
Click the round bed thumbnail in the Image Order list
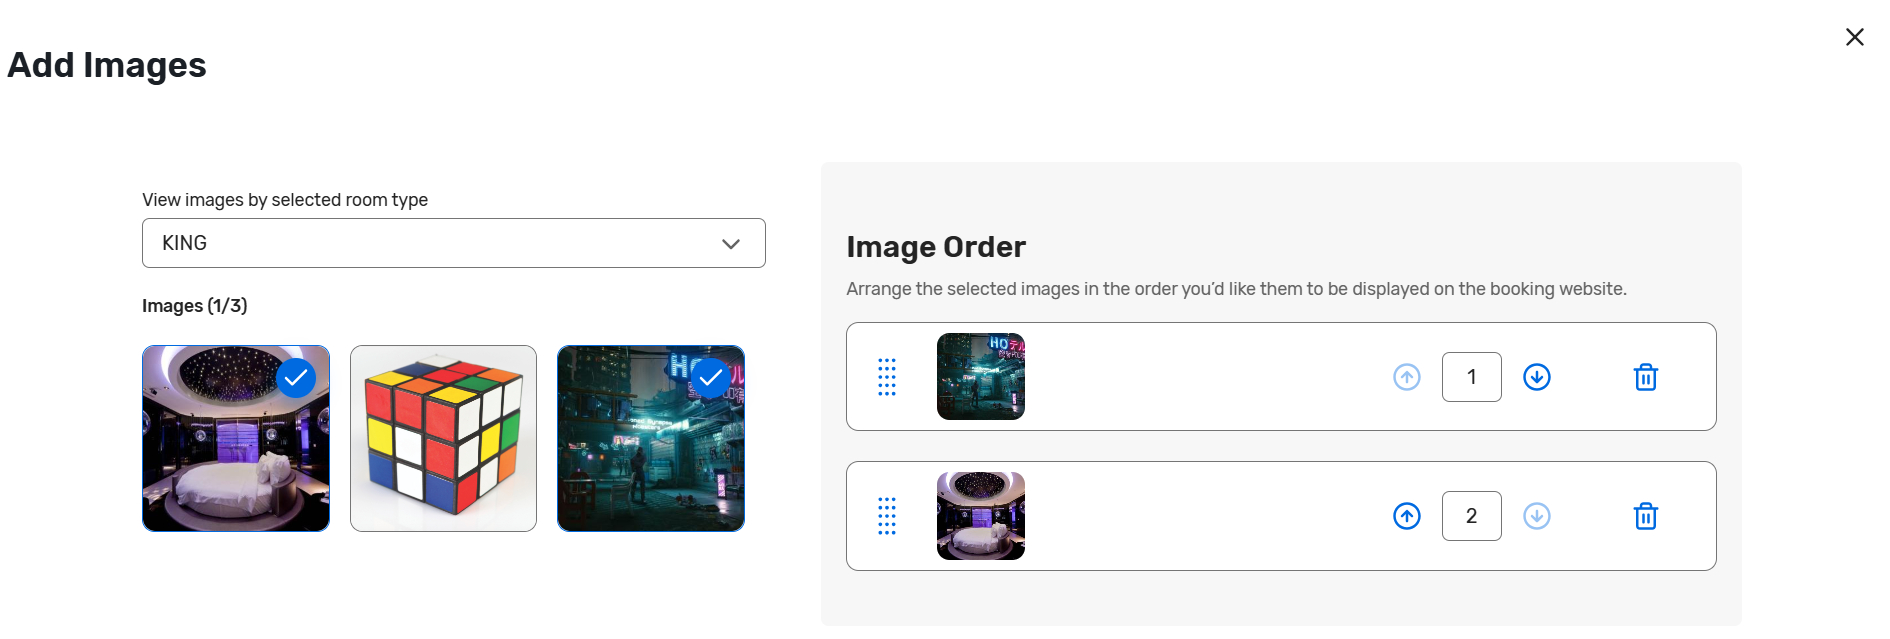click(x=980, y=516)
